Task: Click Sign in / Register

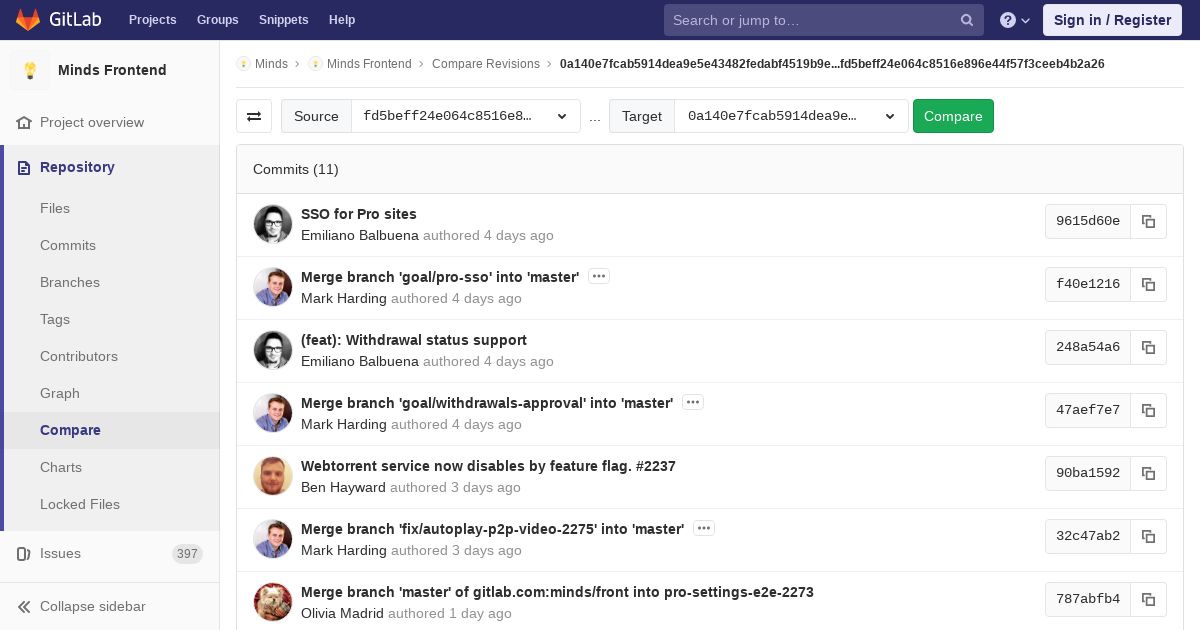Action: (1112, 20)
